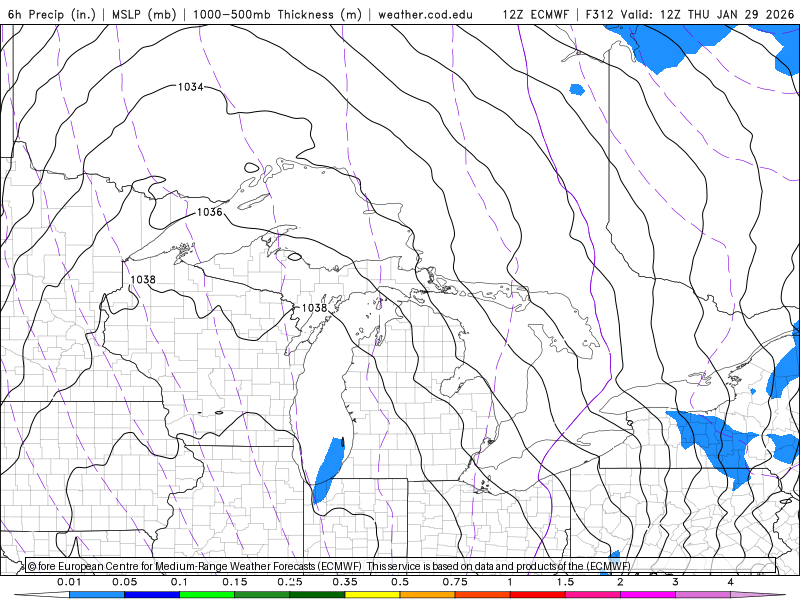
Task: Select the yellow 0.35–0.5 legend swatch
Action: (372, 595)
